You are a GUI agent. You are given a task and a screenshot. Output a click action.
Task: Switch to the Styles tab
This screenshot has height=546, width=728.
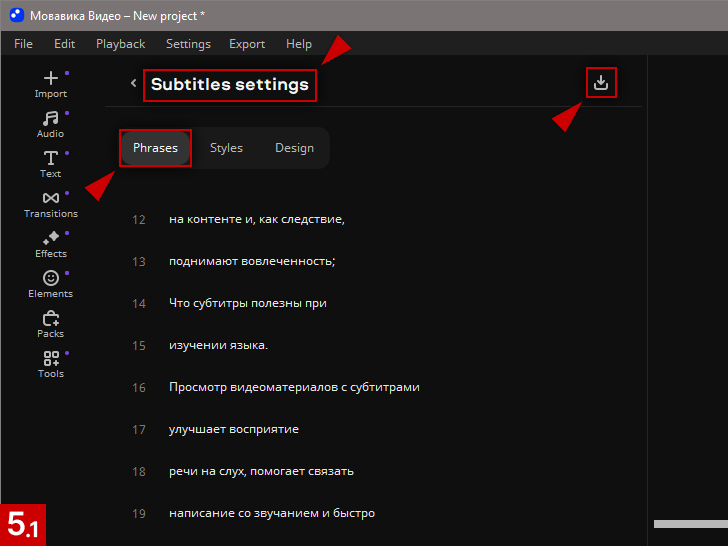click(x=226, y=148)
